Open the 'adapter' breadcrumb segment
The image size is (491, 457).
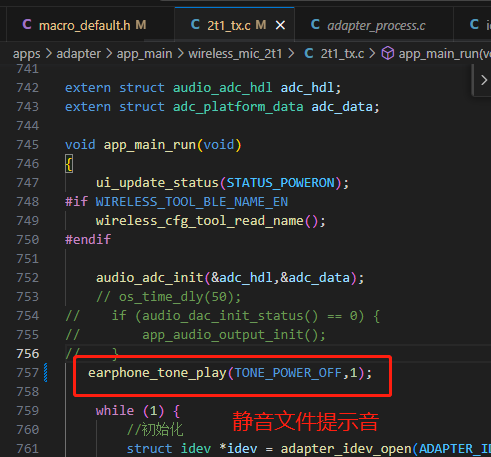coord(78,54)
